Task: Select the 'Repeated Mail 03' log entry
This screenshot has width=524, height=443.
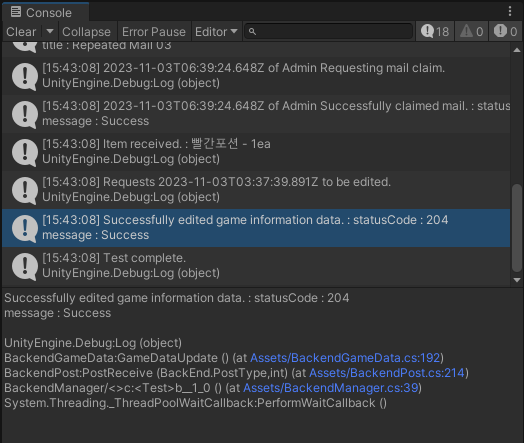Action: pyautogui.click(x=256, y=49)
